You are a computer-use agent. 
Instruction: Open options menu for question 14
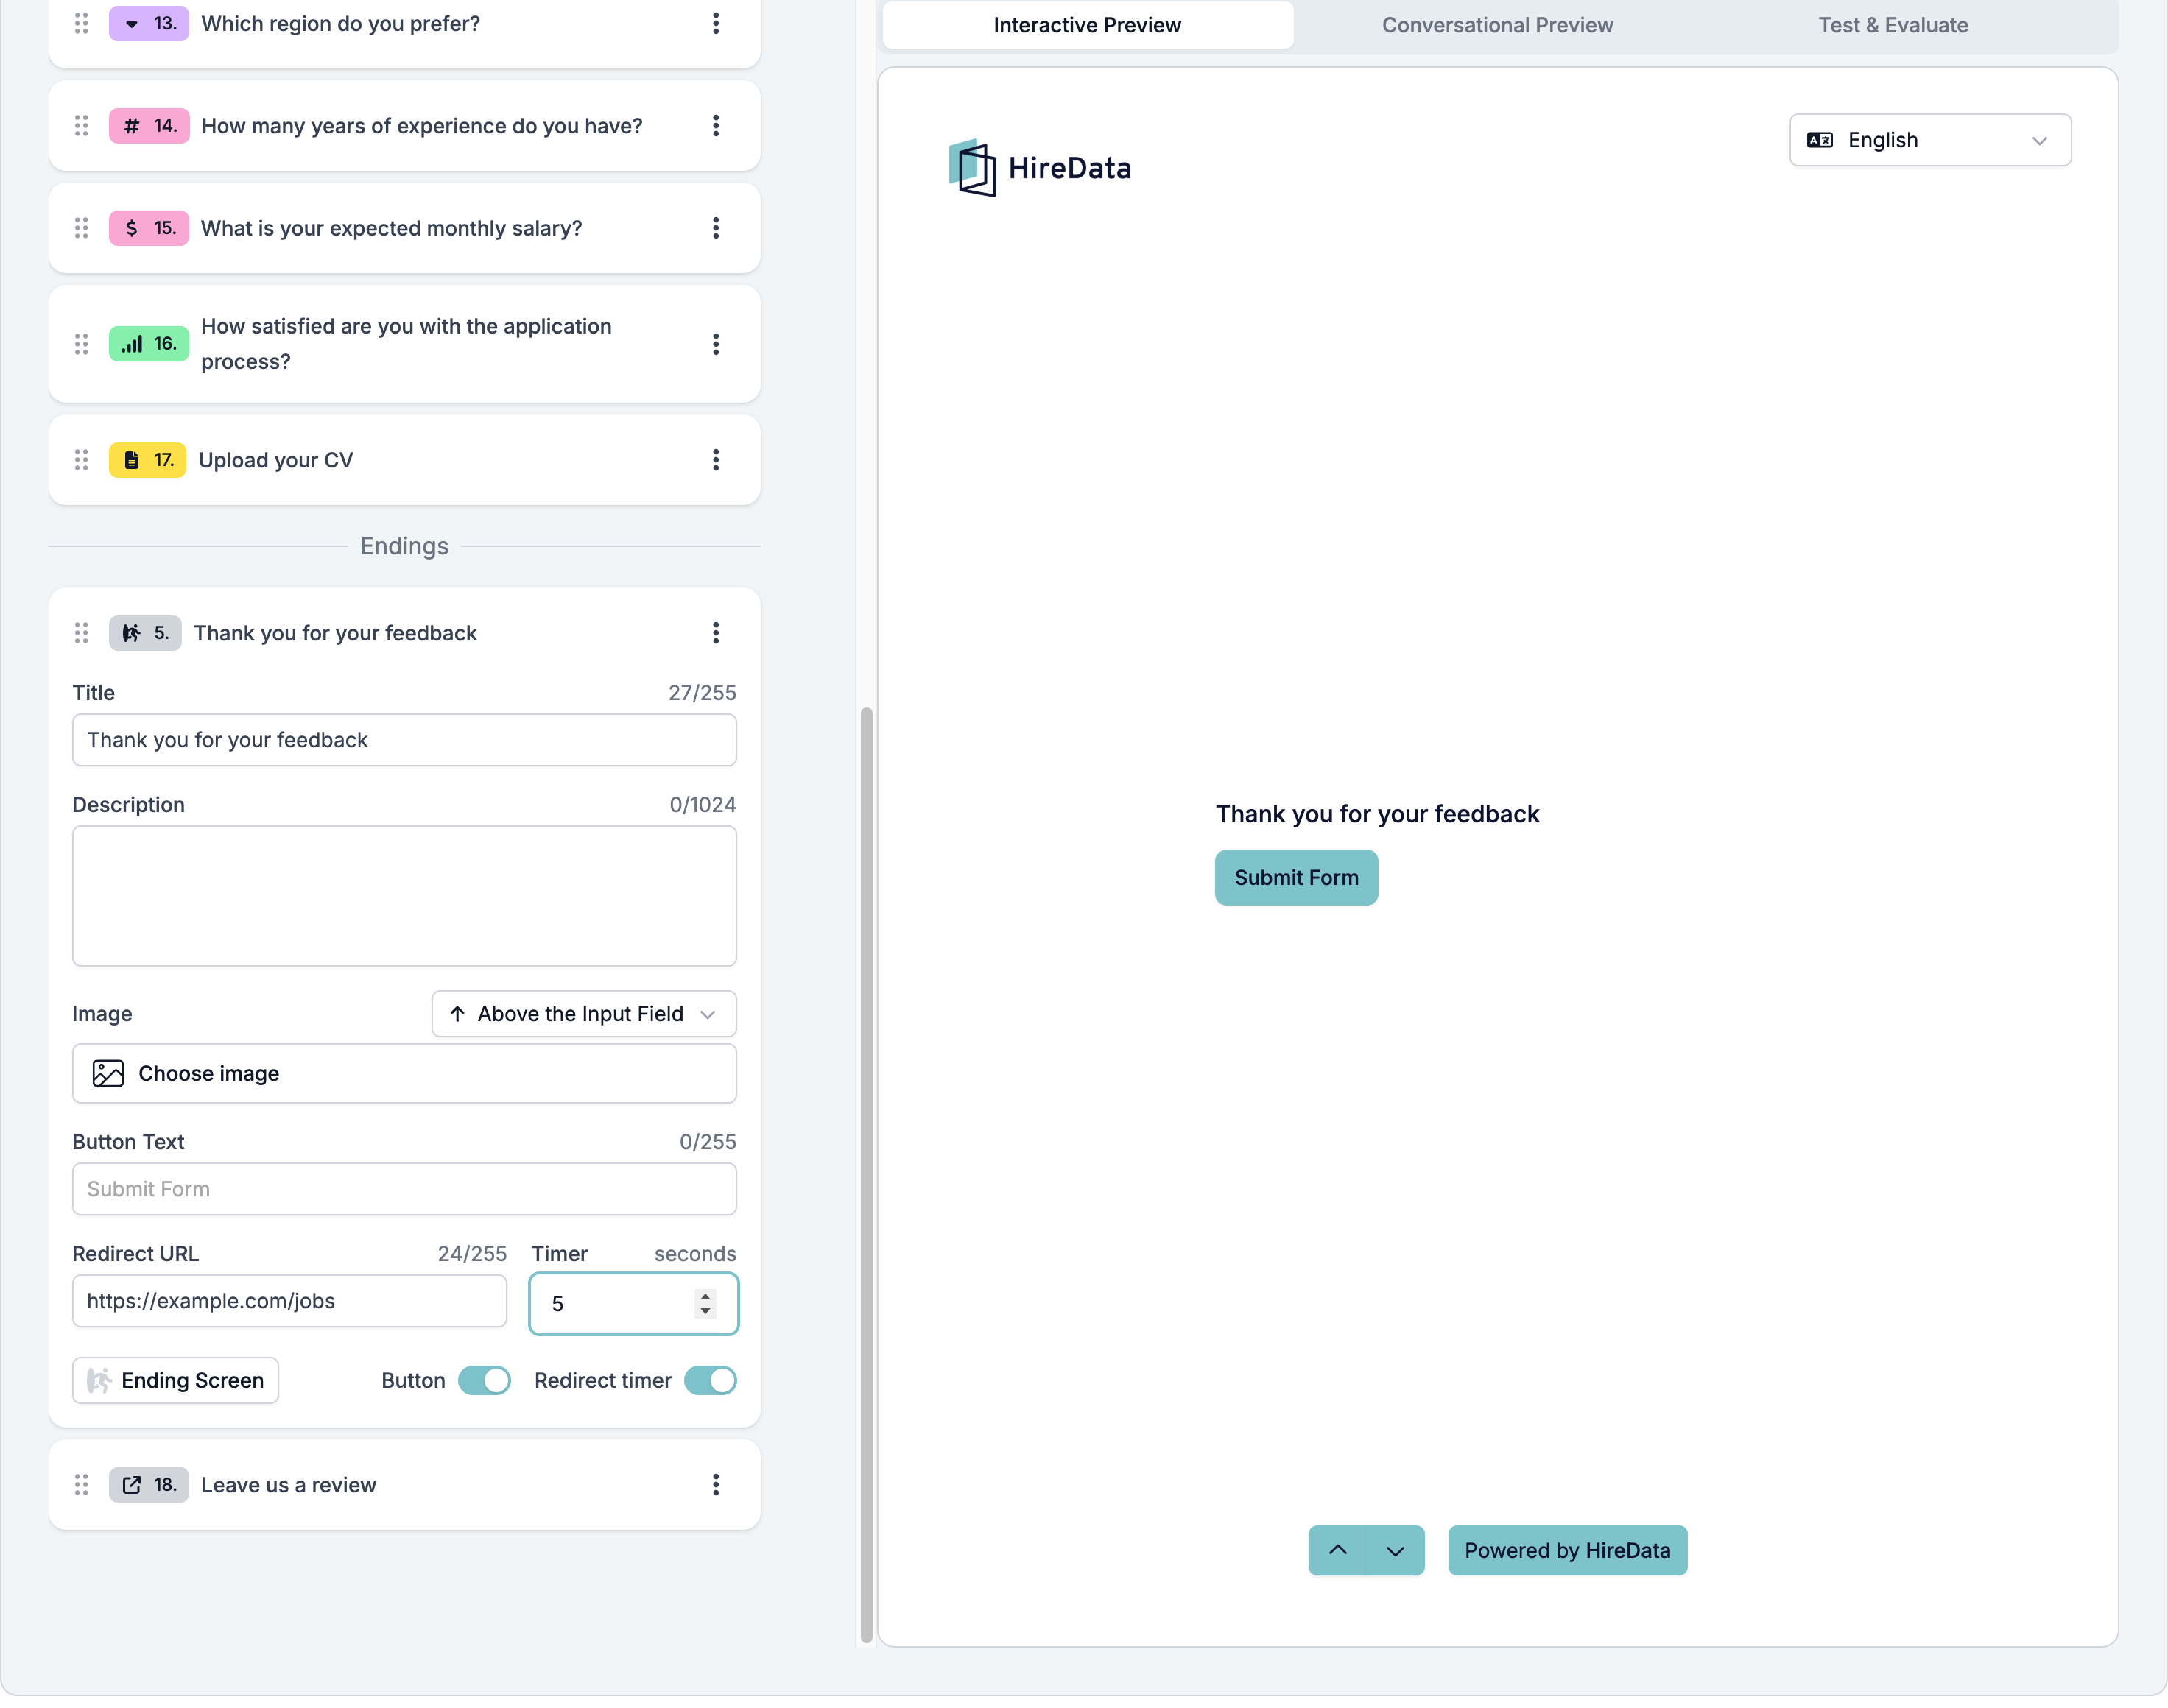click(716, 126)
